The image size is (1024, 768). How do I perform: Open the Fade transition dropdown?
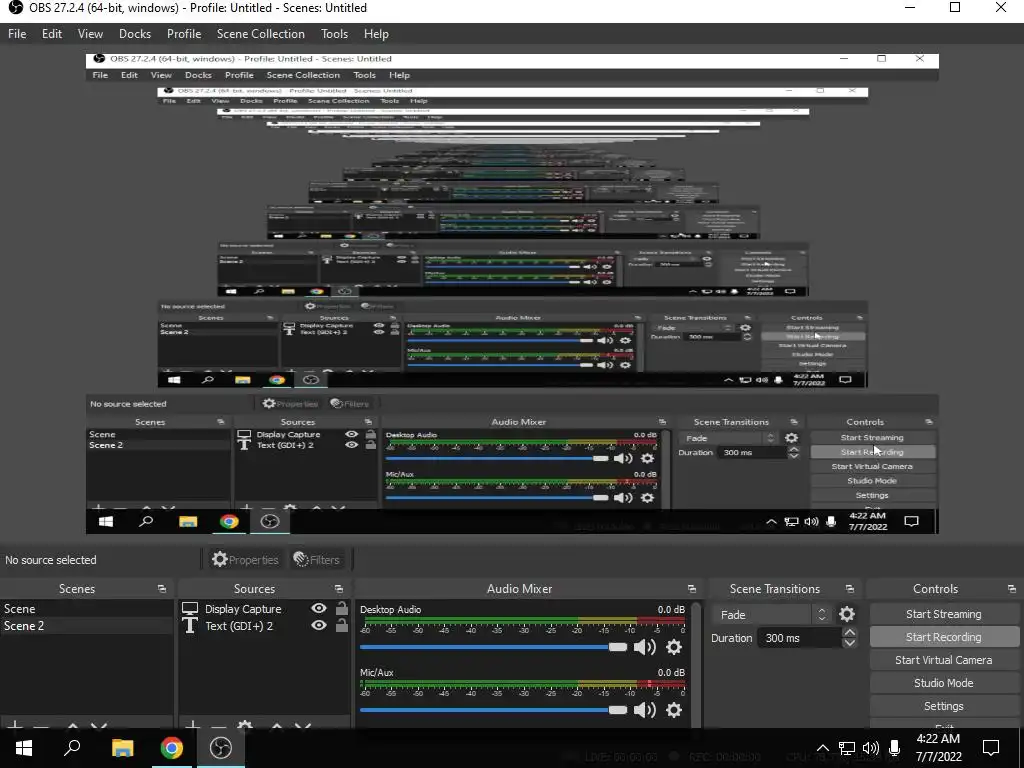point(772,615)
